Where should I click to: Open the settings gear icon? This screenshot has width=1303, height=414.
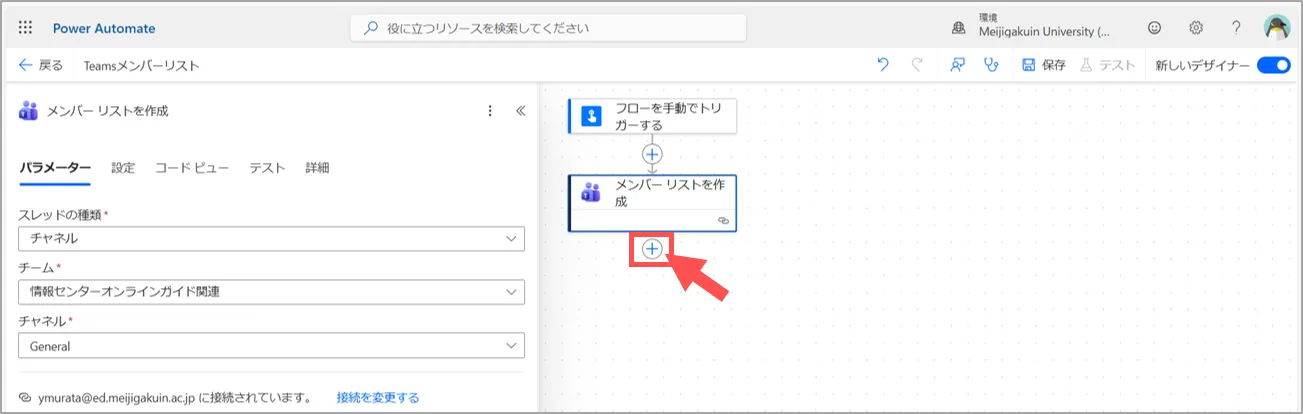(x=1196, y=28)
